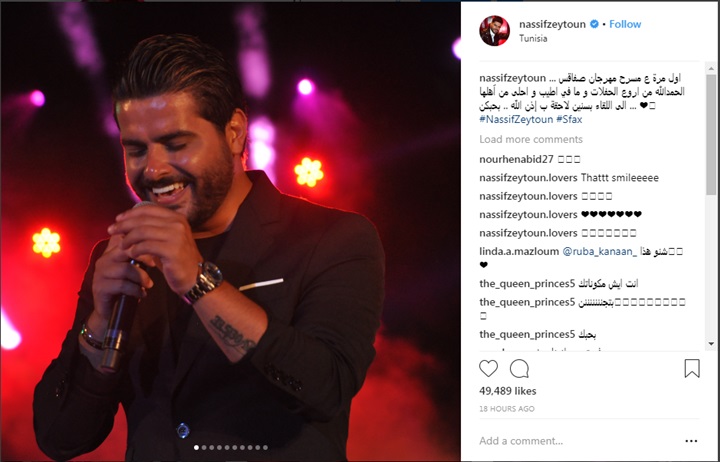The image size is (720, 462).
Task: Follow nassifzeytoun
Action: click(625, 24)
